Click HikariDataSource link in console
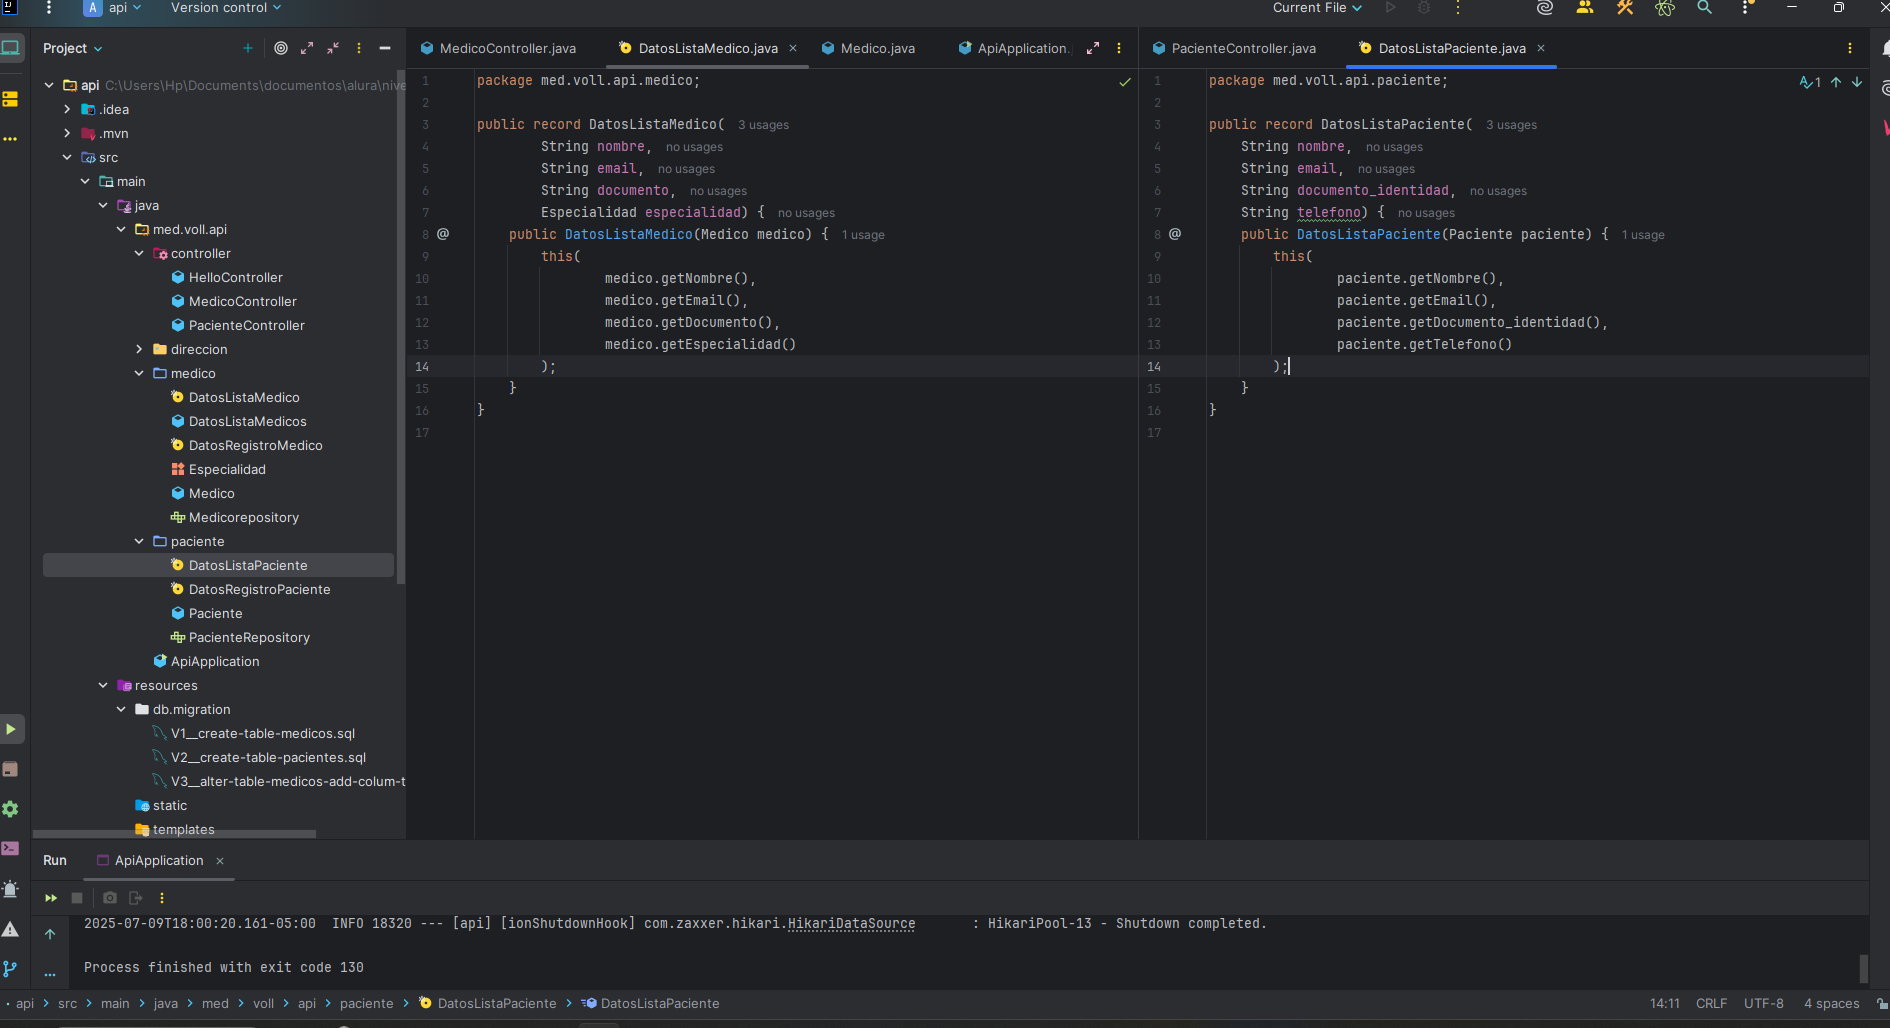Screen dimensions: 1890x1028 tap(851, 923)
